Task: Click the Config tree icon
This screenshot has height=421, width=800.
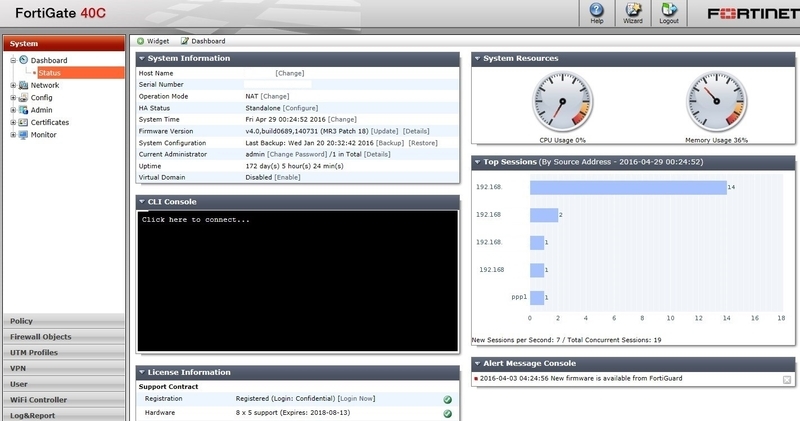Action: click(23, 97)
